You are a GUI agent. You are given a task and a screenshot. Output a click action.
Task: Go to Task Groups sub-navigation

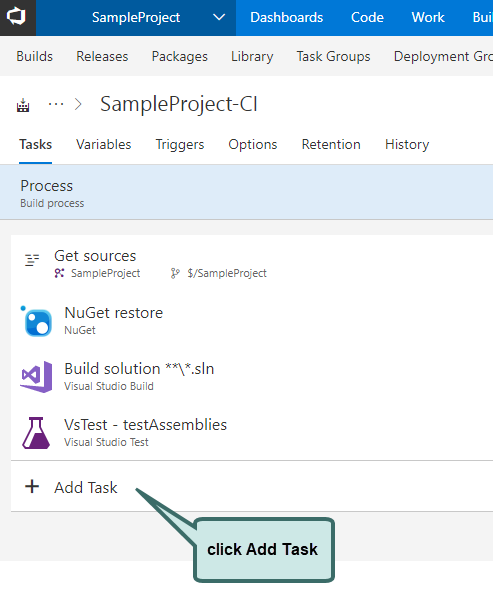tap(333, 56)
